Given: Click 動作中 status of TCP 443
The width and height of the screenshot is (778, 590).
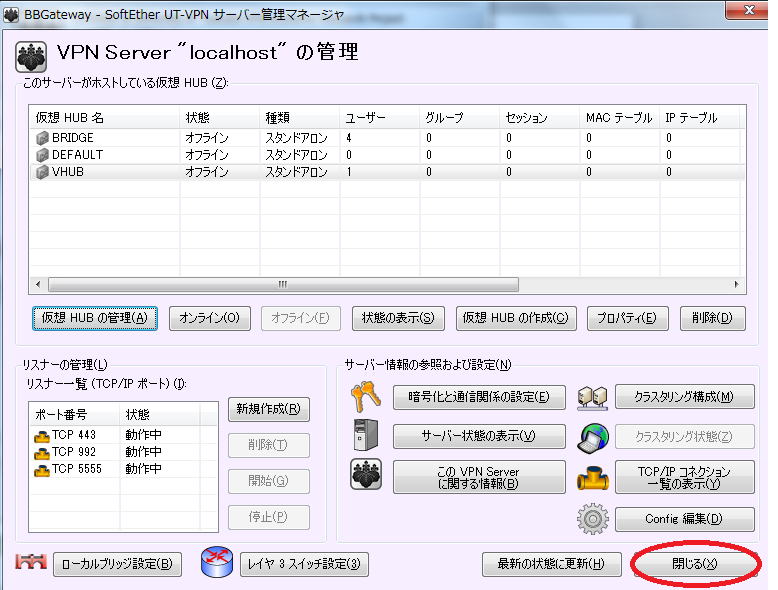Looking at the screenshot, I should point(143,435).
